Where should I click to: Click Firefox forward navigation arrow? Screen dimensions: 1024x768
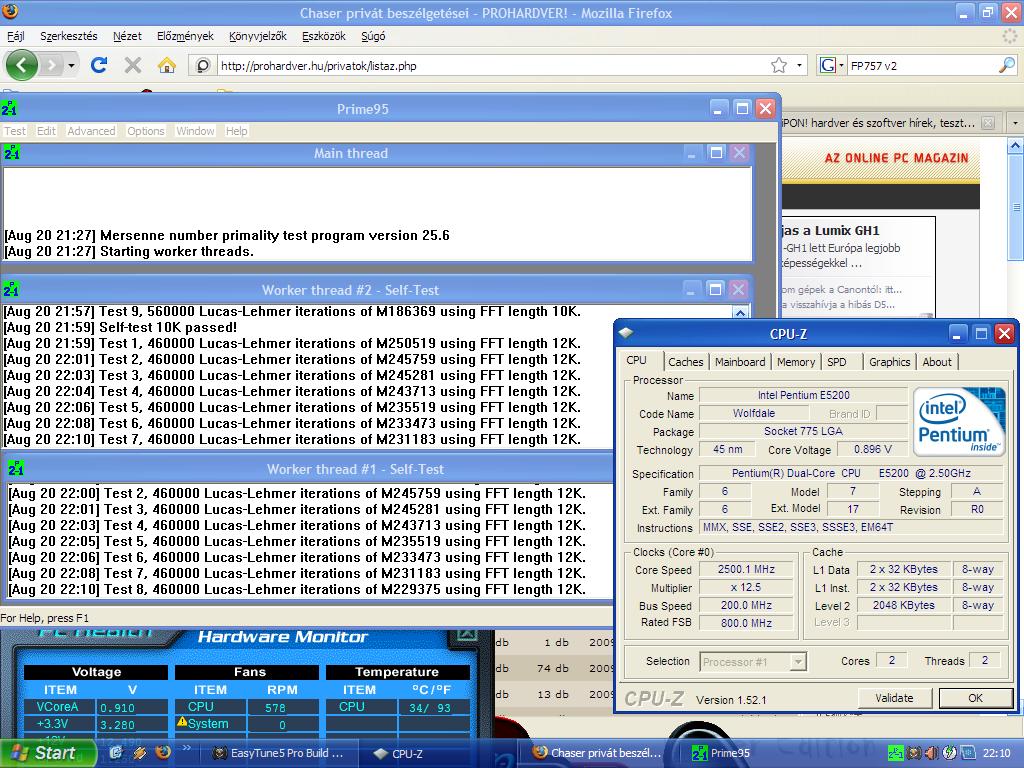(51, 65)
